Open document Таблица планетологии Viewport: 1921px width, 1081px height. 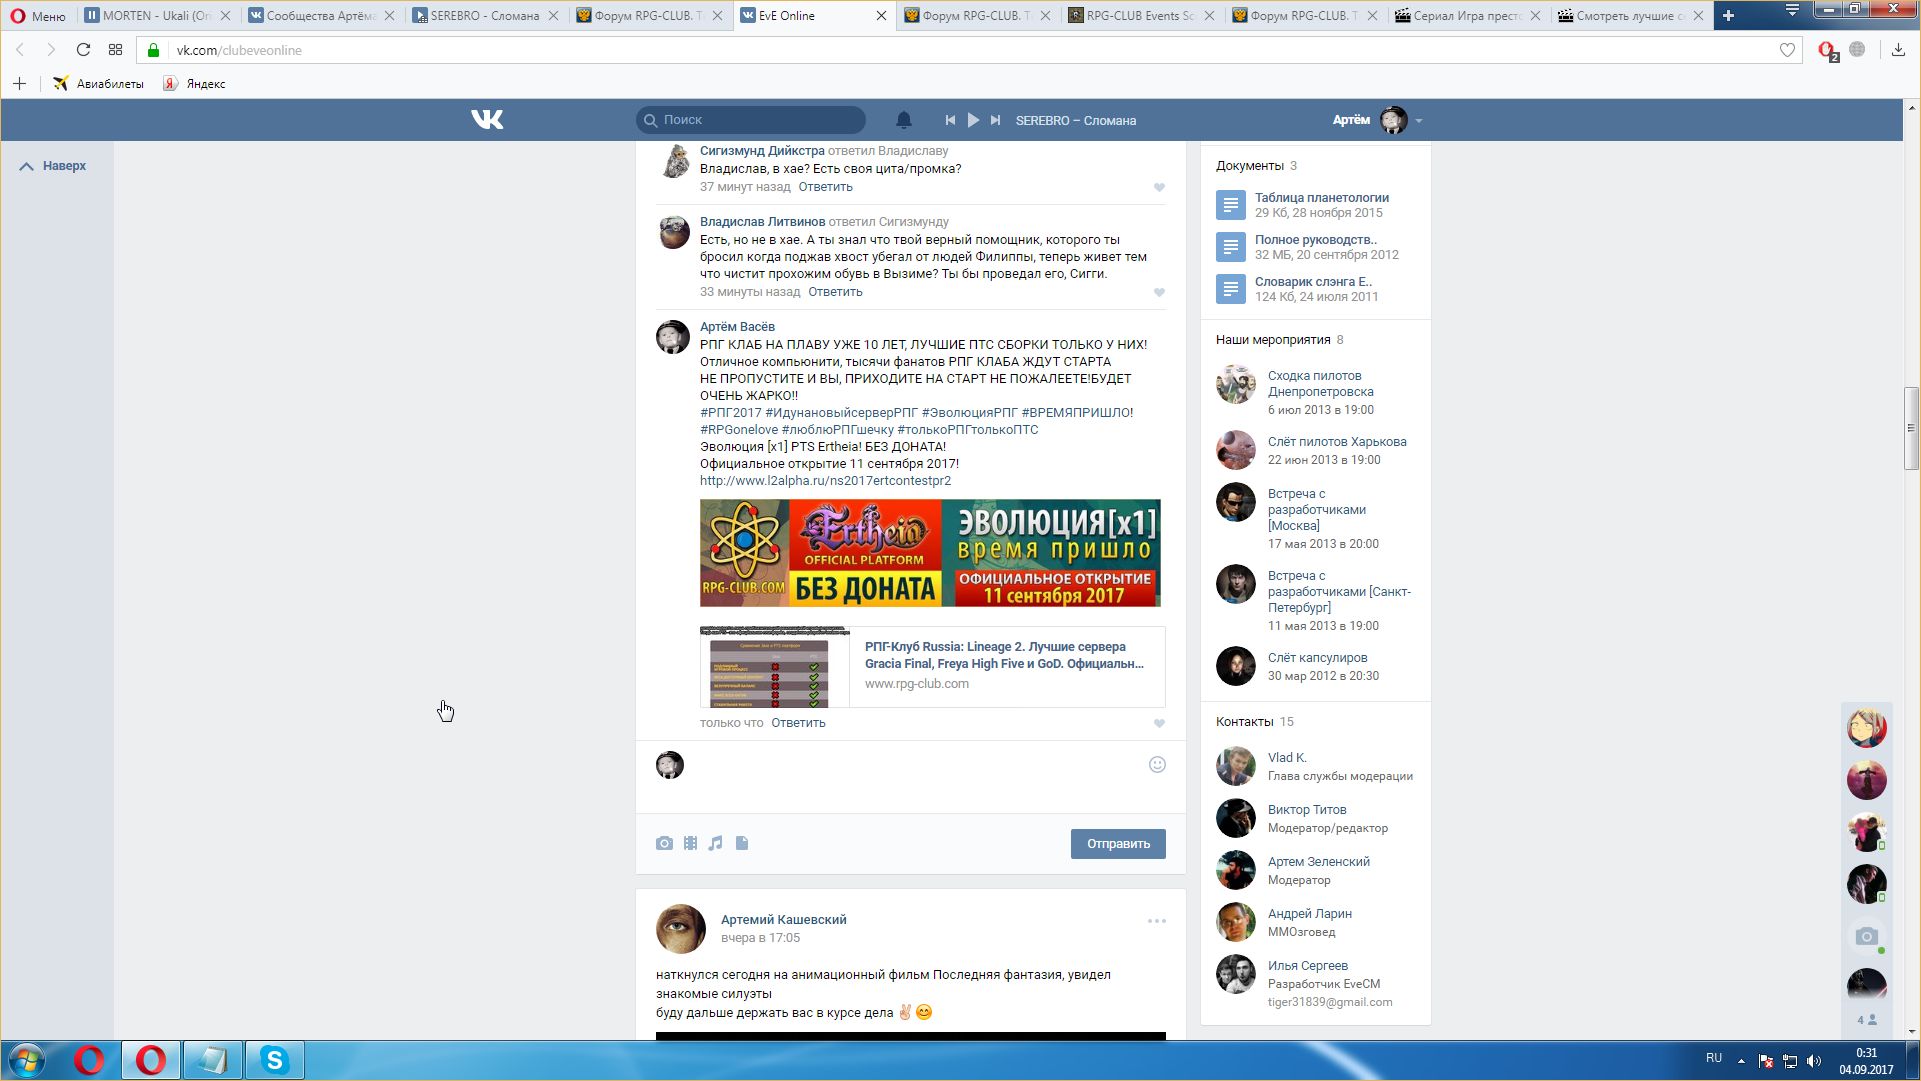click(x=1322, y=198)
